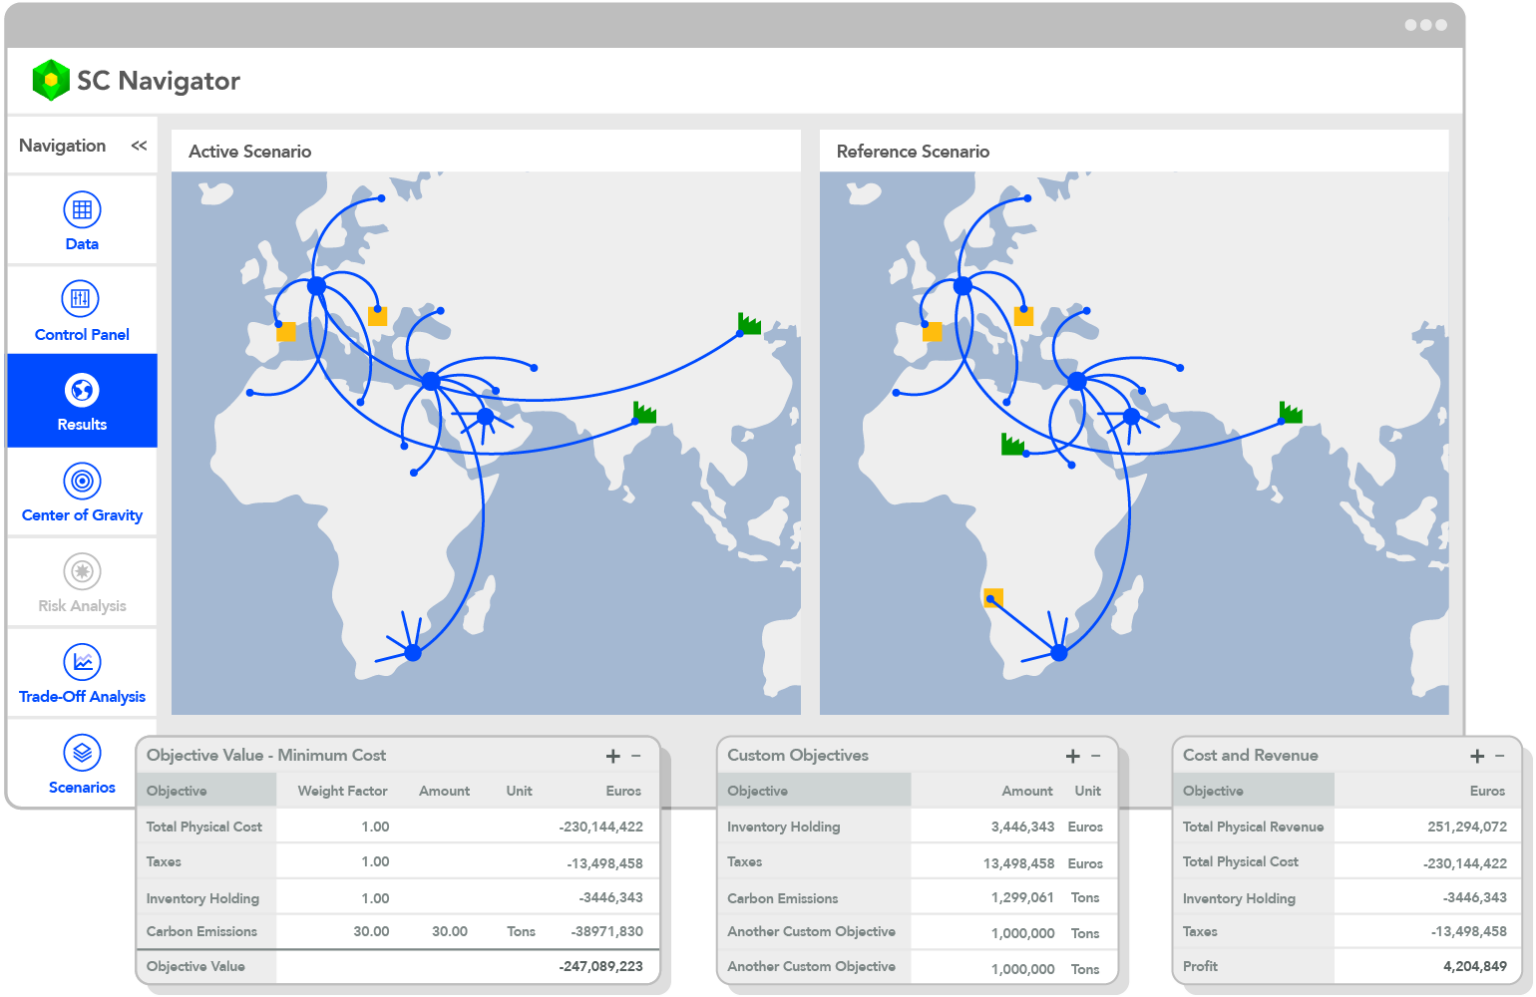Click the Carbon Emissions weight factor value
Image resolution: width=1536 pixels, height=997 pixels.
click(x=370, y=931)
